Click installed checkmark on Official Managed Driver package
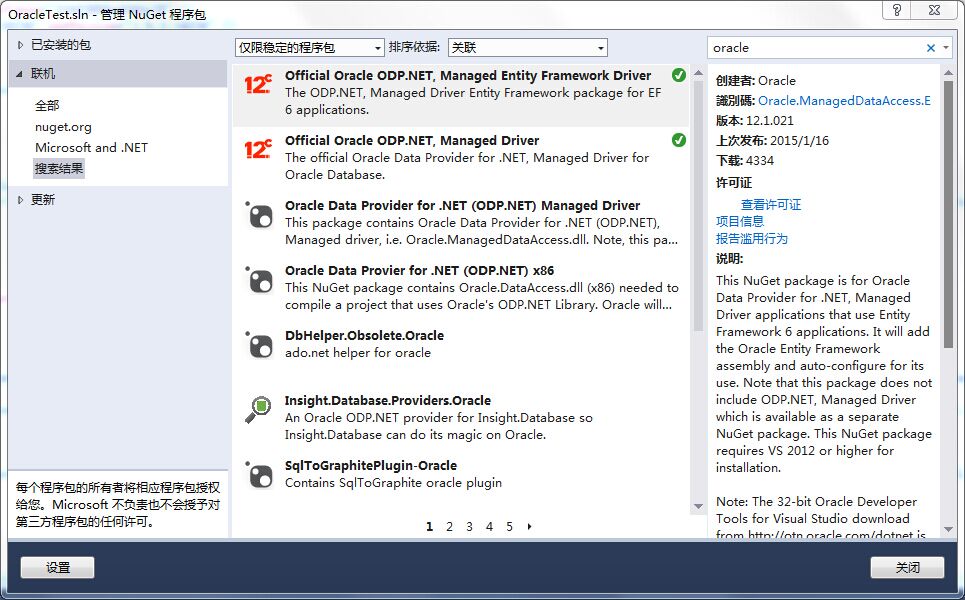Viewport: 965px width, 600px height. tap(679, 140)
